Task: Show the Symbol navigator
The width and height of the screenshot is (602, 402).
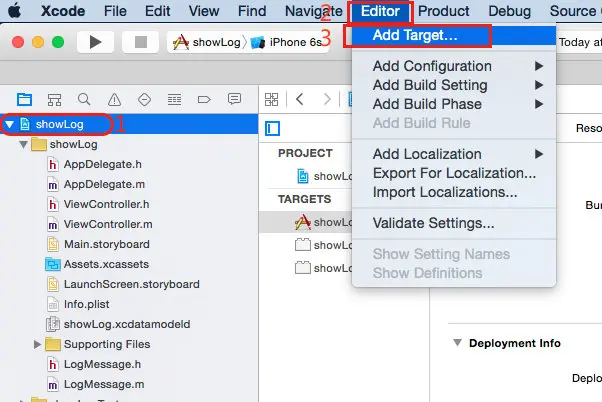Action: coord(54,99)
